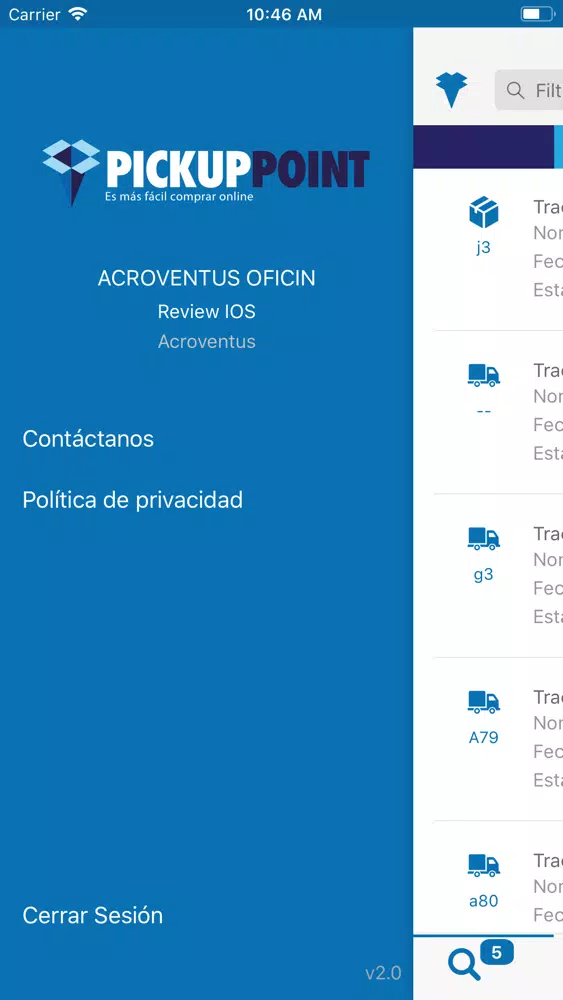
Task: Select the dark navy tab in the tab bar
Action: click(x=483, y=147)
